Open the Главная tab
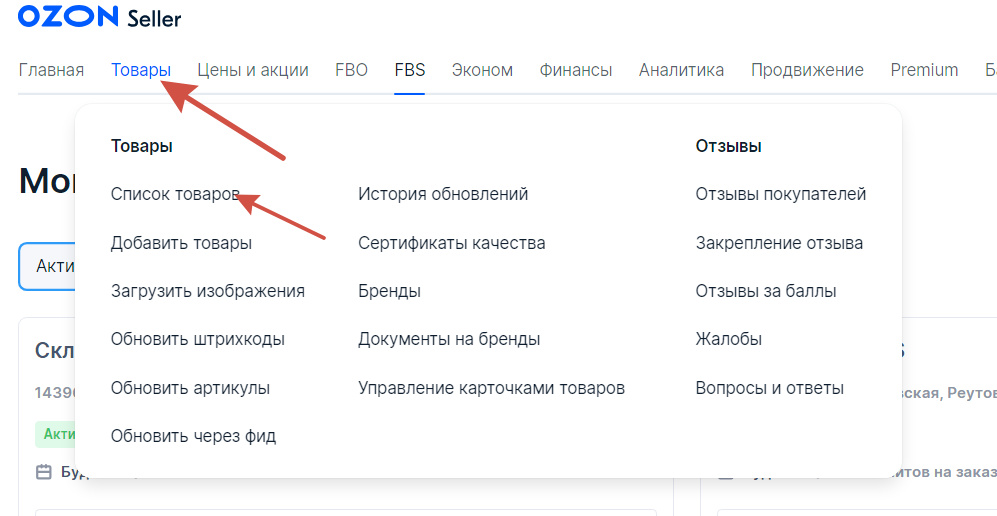997x516 pixels. (52, 70)
